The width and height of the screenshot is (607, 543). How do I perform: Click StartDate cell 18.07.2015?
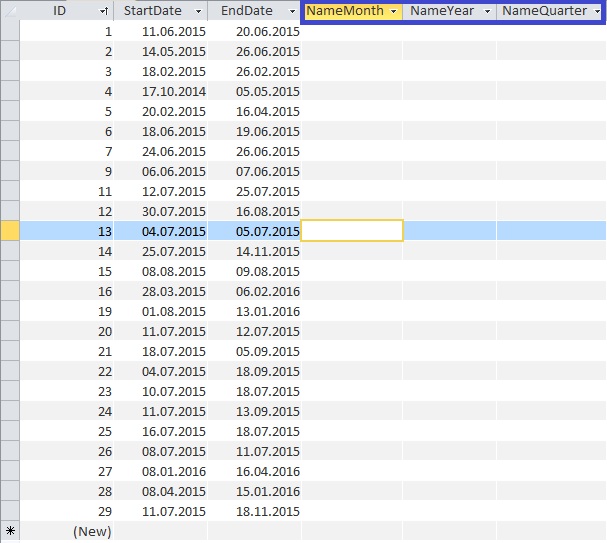[x=161, y=351]
